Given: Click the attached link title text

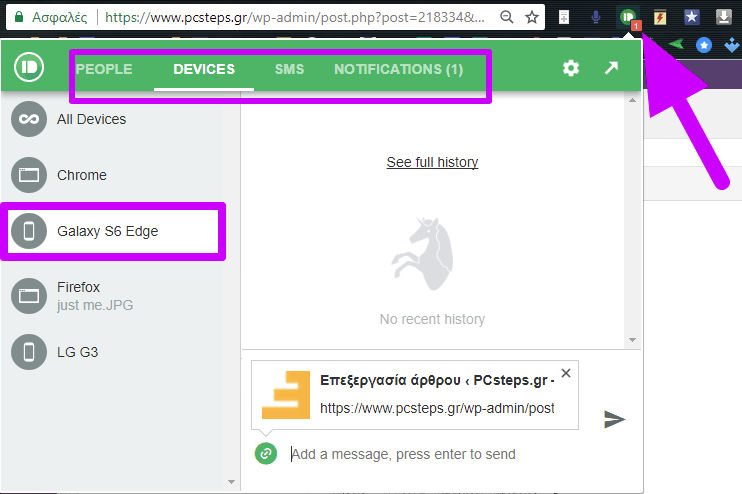Looking at the screenshot, I should (x=437, y=380).
